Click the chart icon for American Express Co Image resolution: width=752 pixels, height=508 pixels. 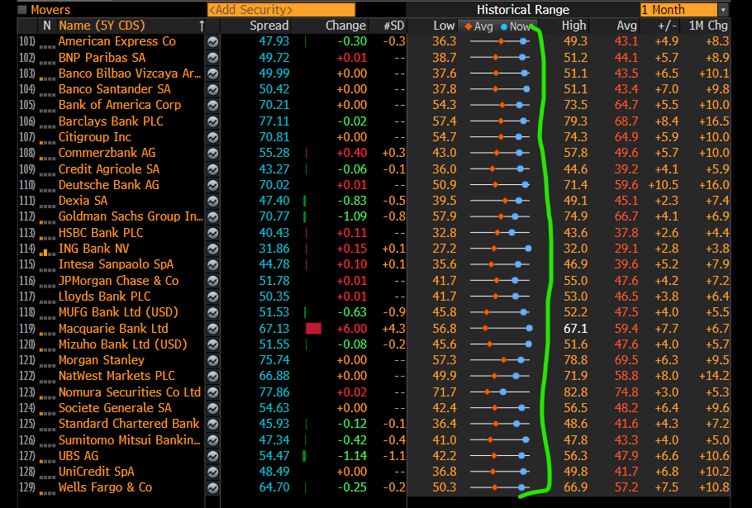212,42
